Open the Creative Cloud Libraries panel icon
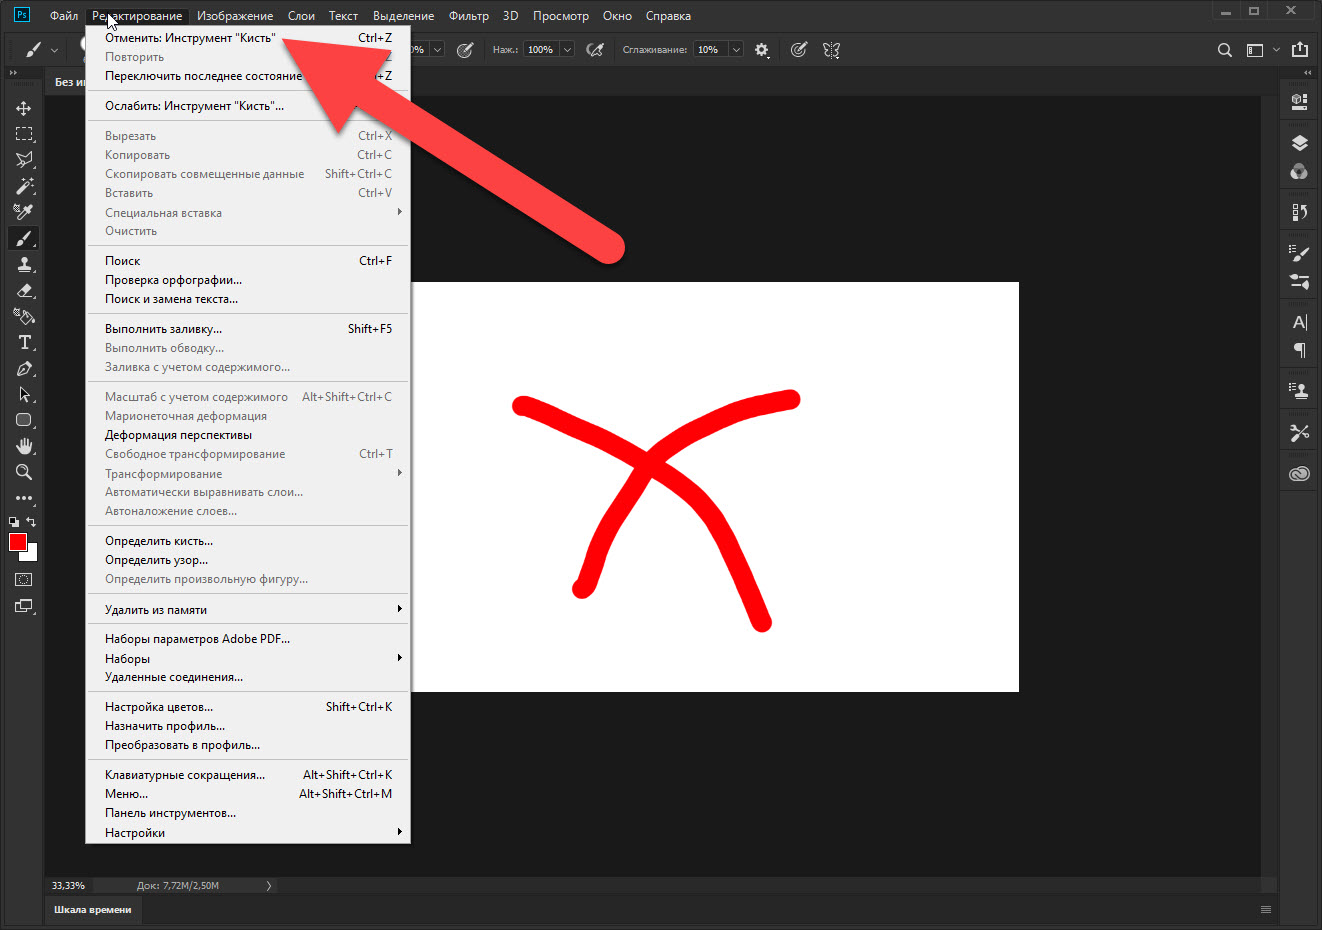The image size is (1322, 930). coord(1299,474)
